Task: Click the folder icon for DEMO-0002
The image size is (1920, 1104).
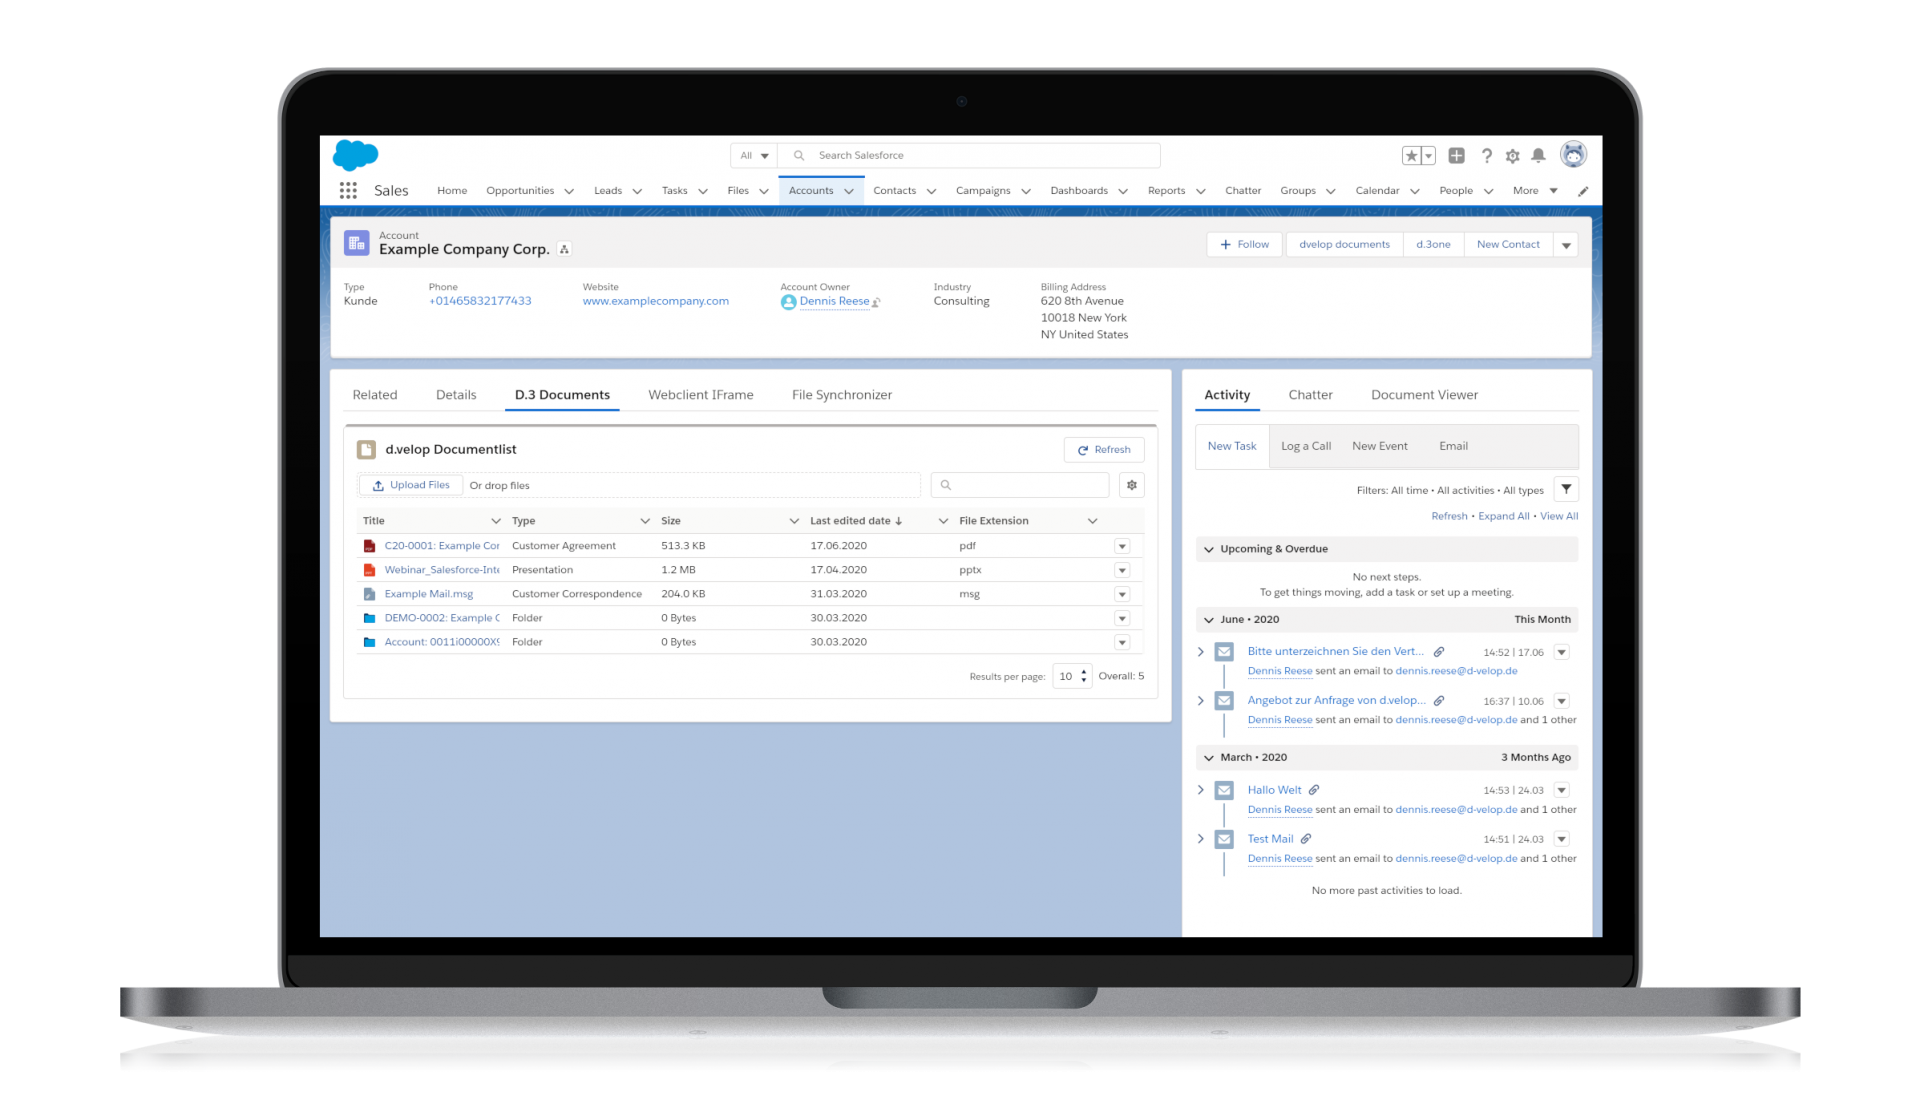Action: click(x=369, y=618)
